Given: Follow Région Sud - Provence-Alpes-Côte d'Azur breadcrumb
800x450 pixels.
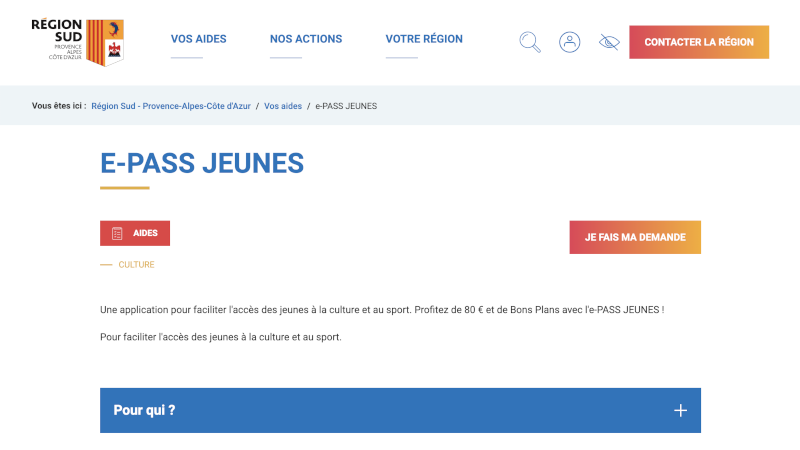Looking at the screenshot, I should tap(171, 106).
